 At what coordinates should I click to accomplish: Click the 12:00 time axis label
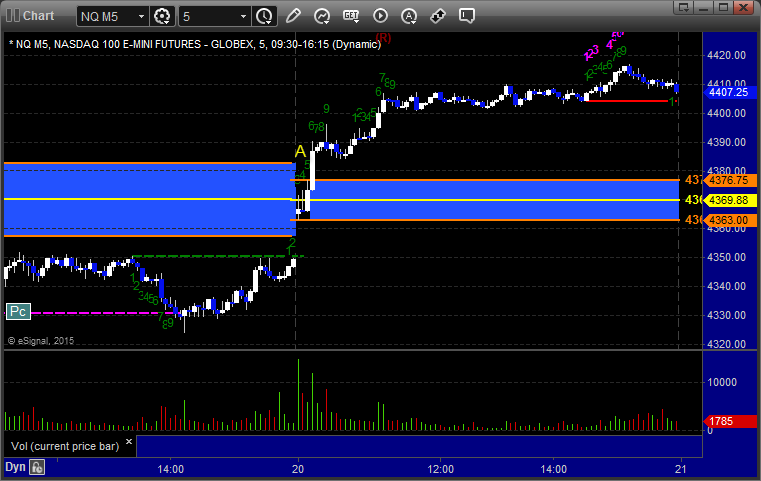[441, 469]
